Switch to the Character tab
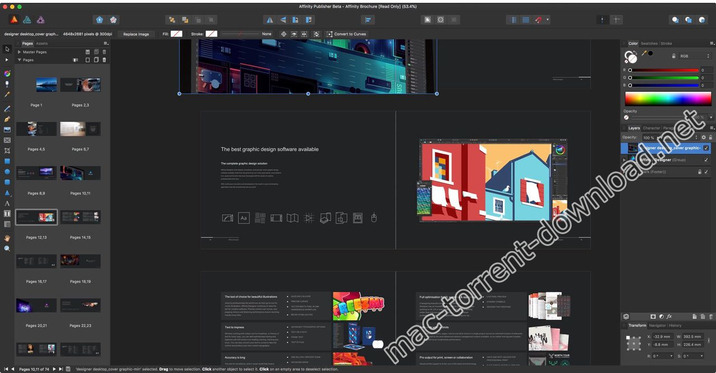Screen dimensions: 716x373 [651, 128]
